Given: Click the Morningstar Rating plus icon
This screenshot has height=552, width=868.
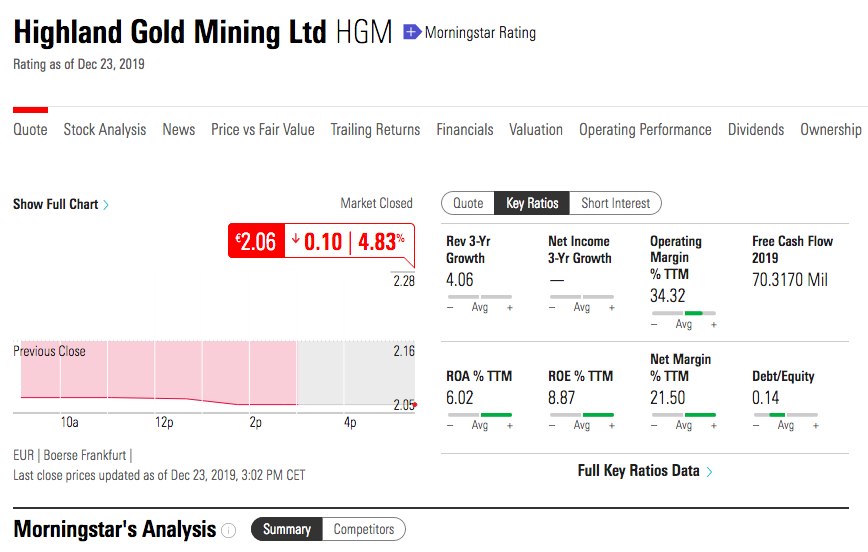Looking at the screenshot, I should [x=411, y=33].
